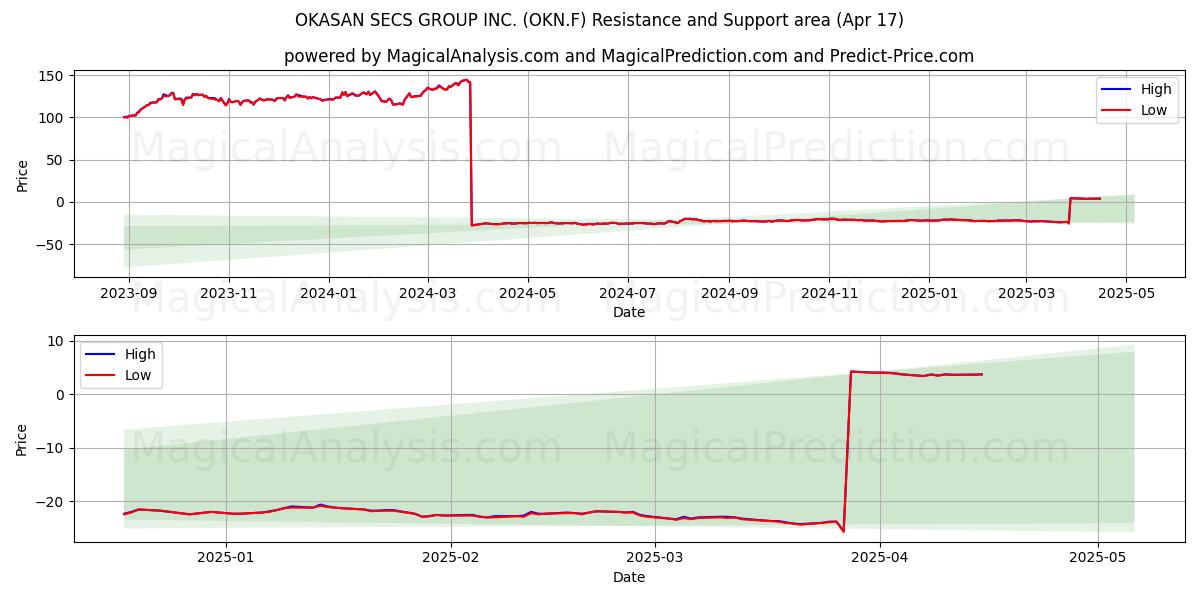Click the '10' price tick on lower chart
This screenshot has width=1200, height=600.
click(56, 341)
